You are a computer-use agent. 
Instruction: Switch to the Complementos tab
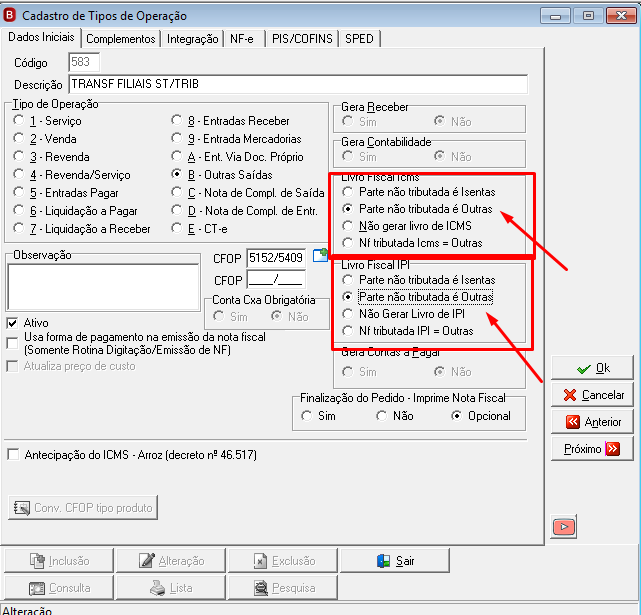121,39
